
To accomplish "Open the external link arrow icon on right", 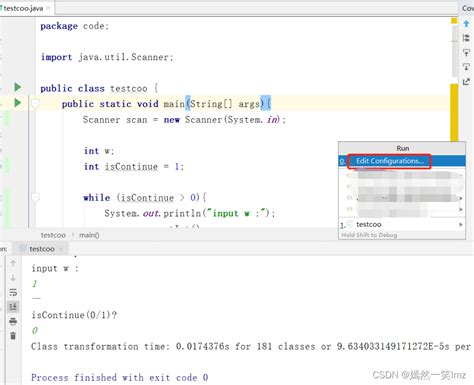I will tap(466, 81).
